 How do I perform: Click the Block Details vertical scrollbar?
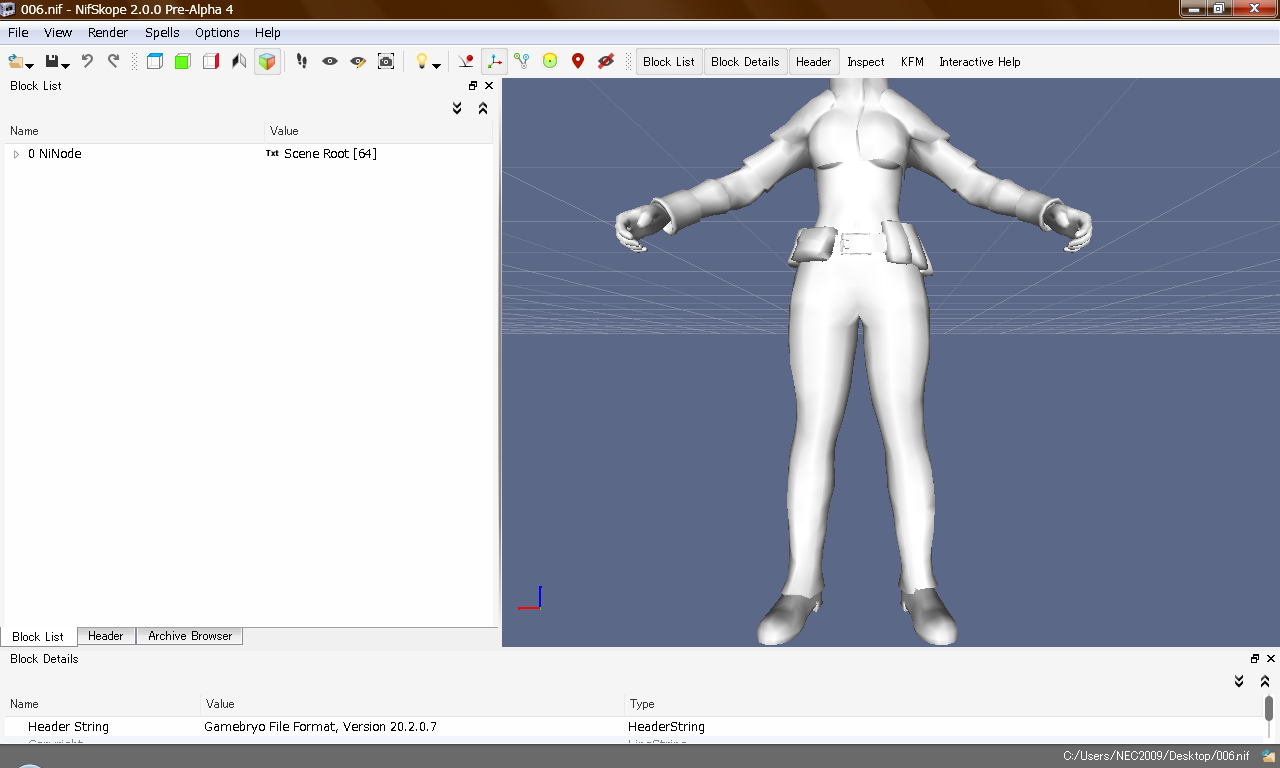pyautogui.click(x=1268, y=710)
